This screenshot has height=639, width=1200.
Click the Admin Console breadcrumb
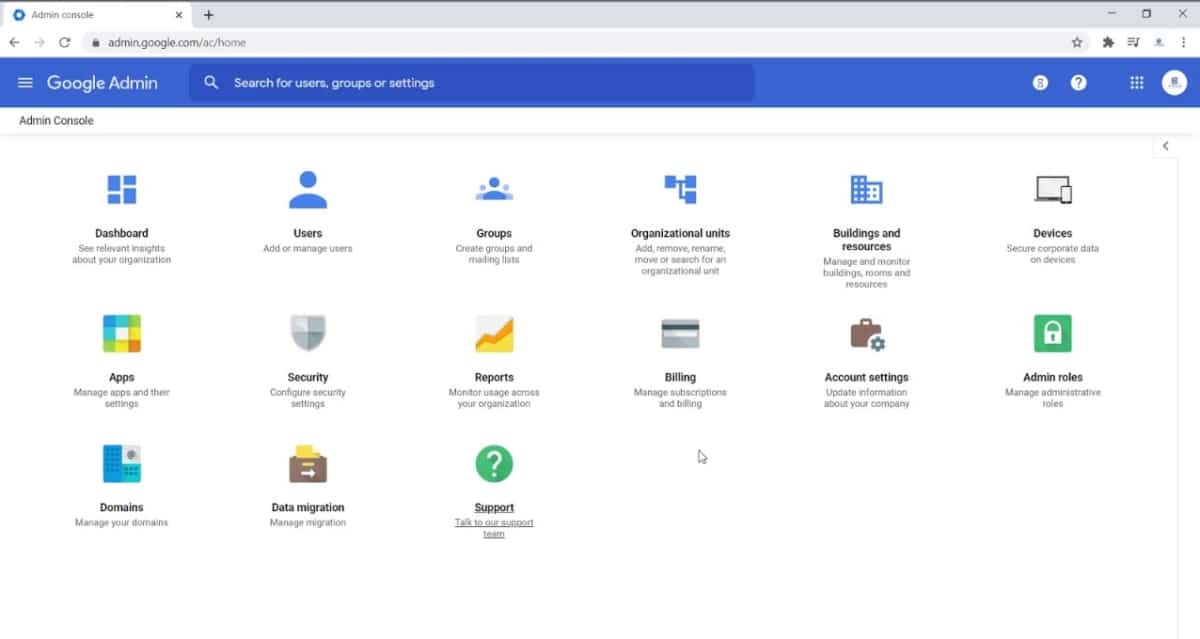tap(56, 120)
